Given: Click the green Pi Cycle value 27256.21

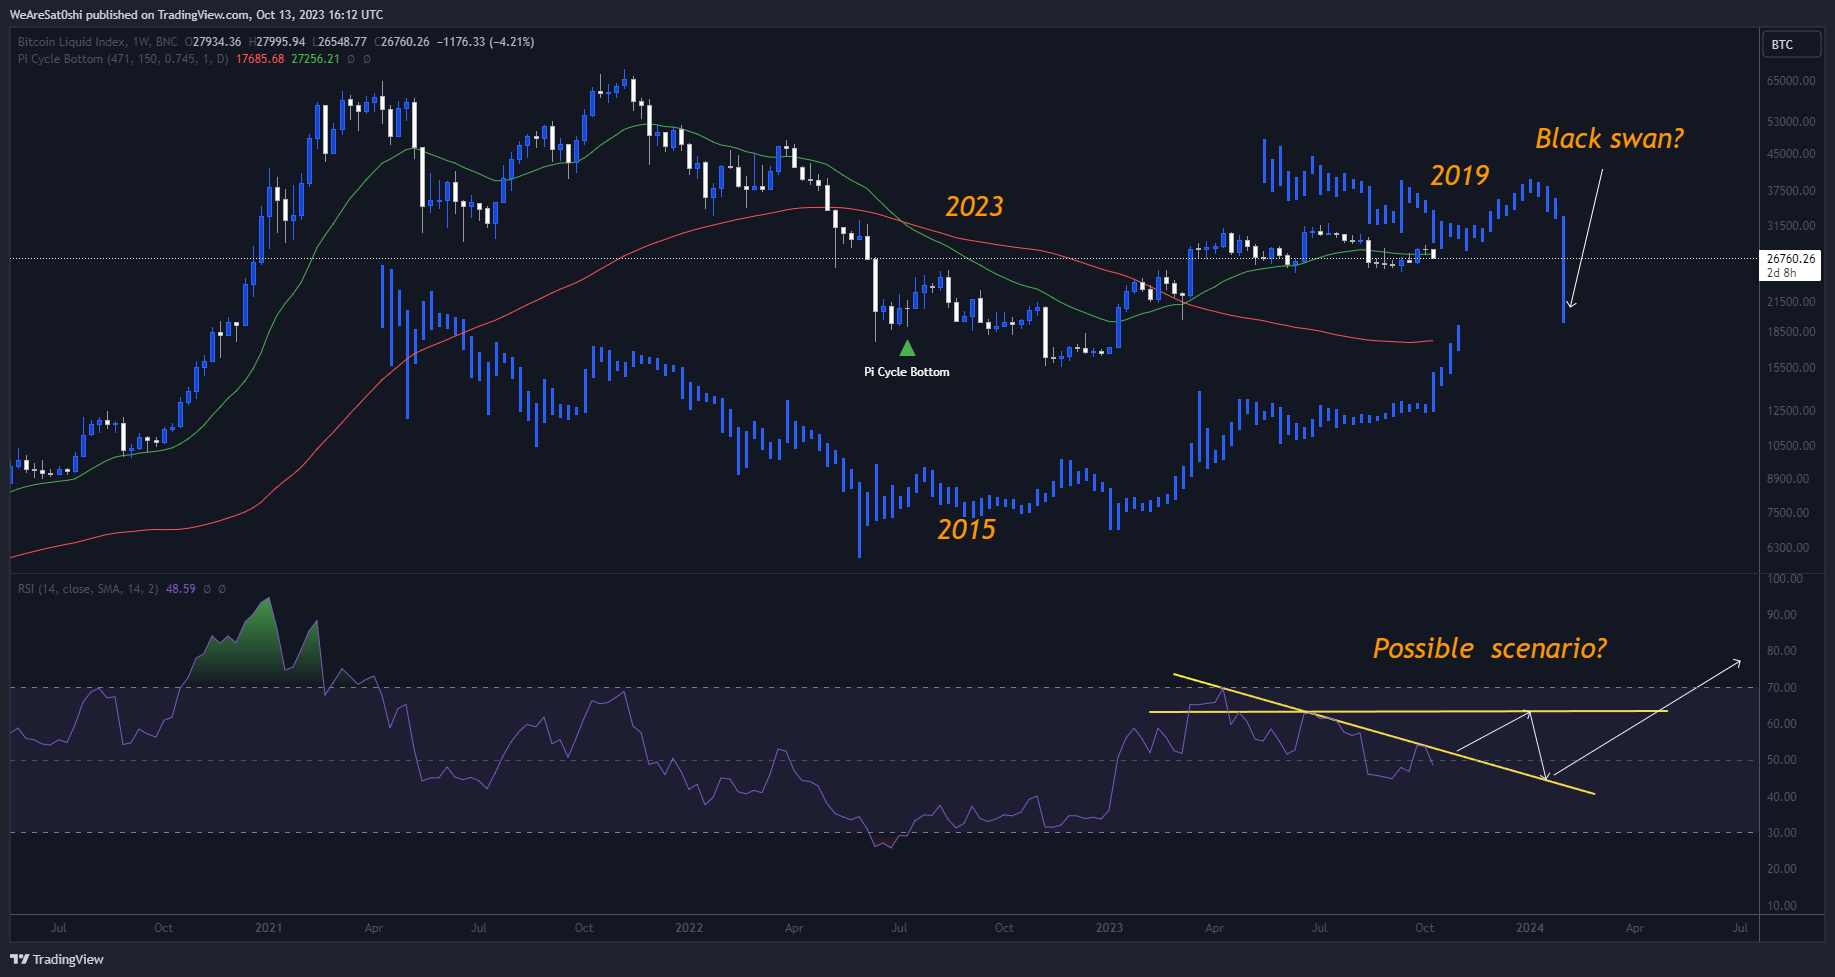Looking at the screenshot, I should 315,59.
